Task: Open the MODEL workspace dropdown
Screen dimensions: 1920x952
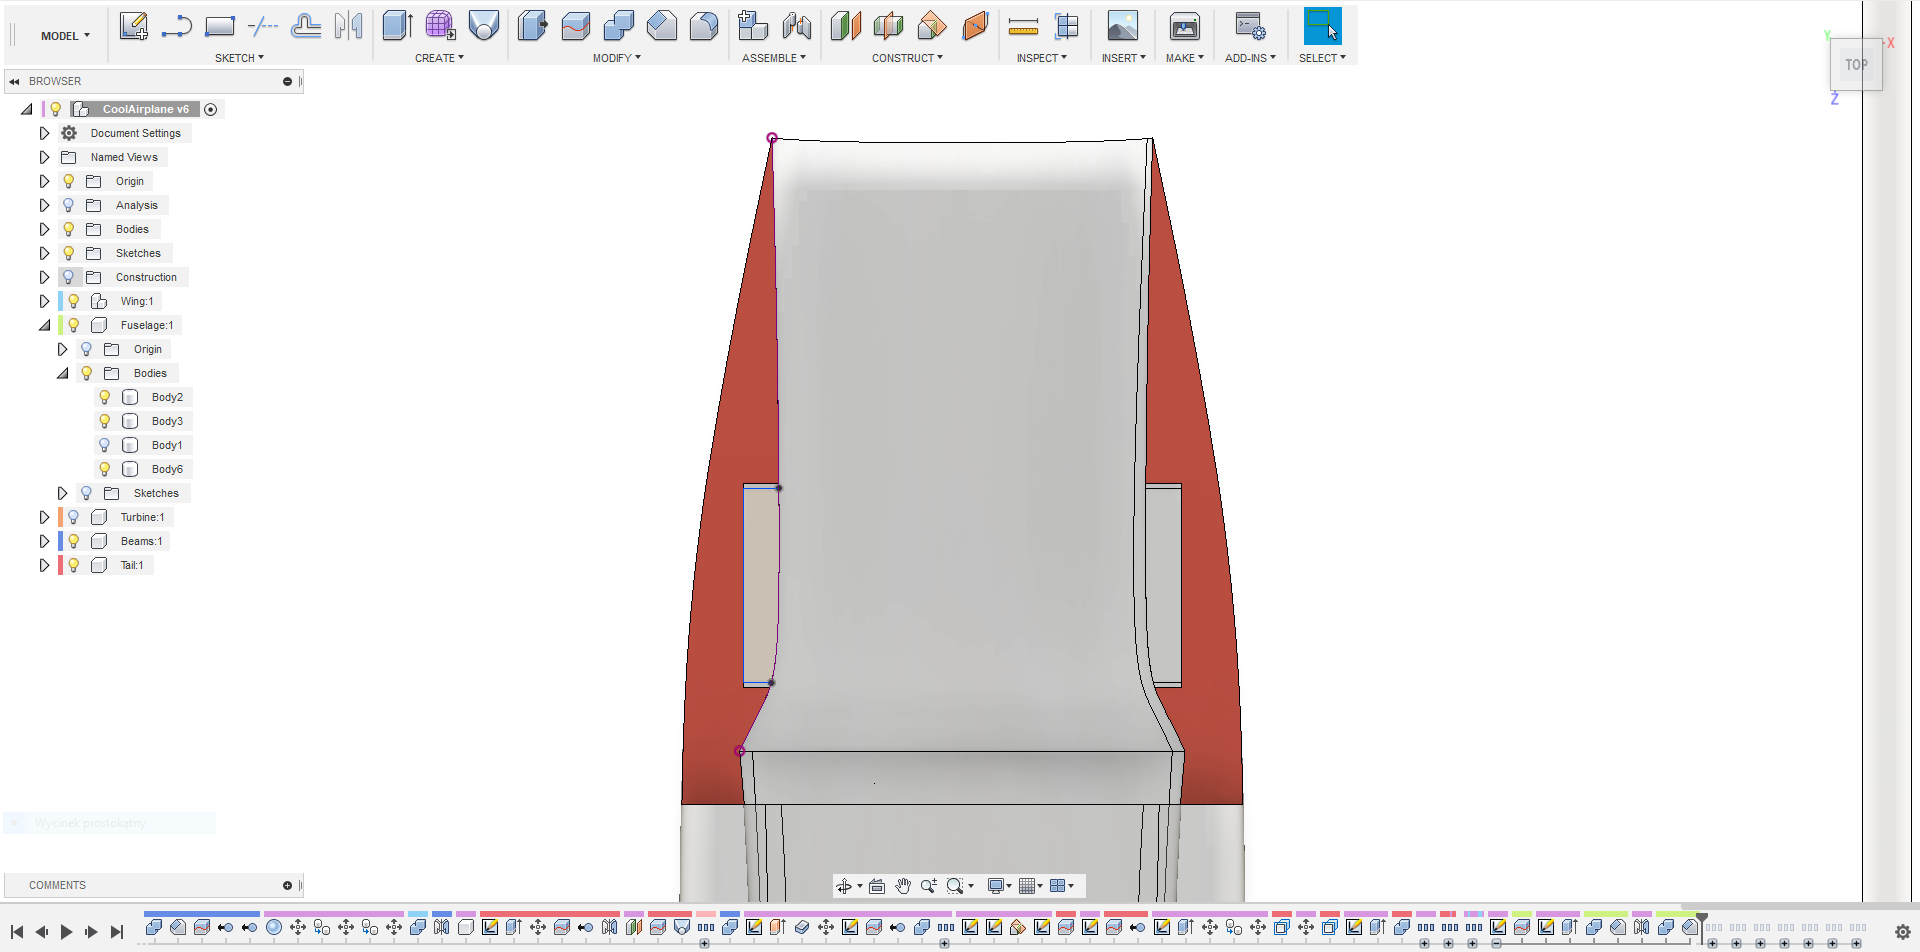Action: [x=65, y=36]
